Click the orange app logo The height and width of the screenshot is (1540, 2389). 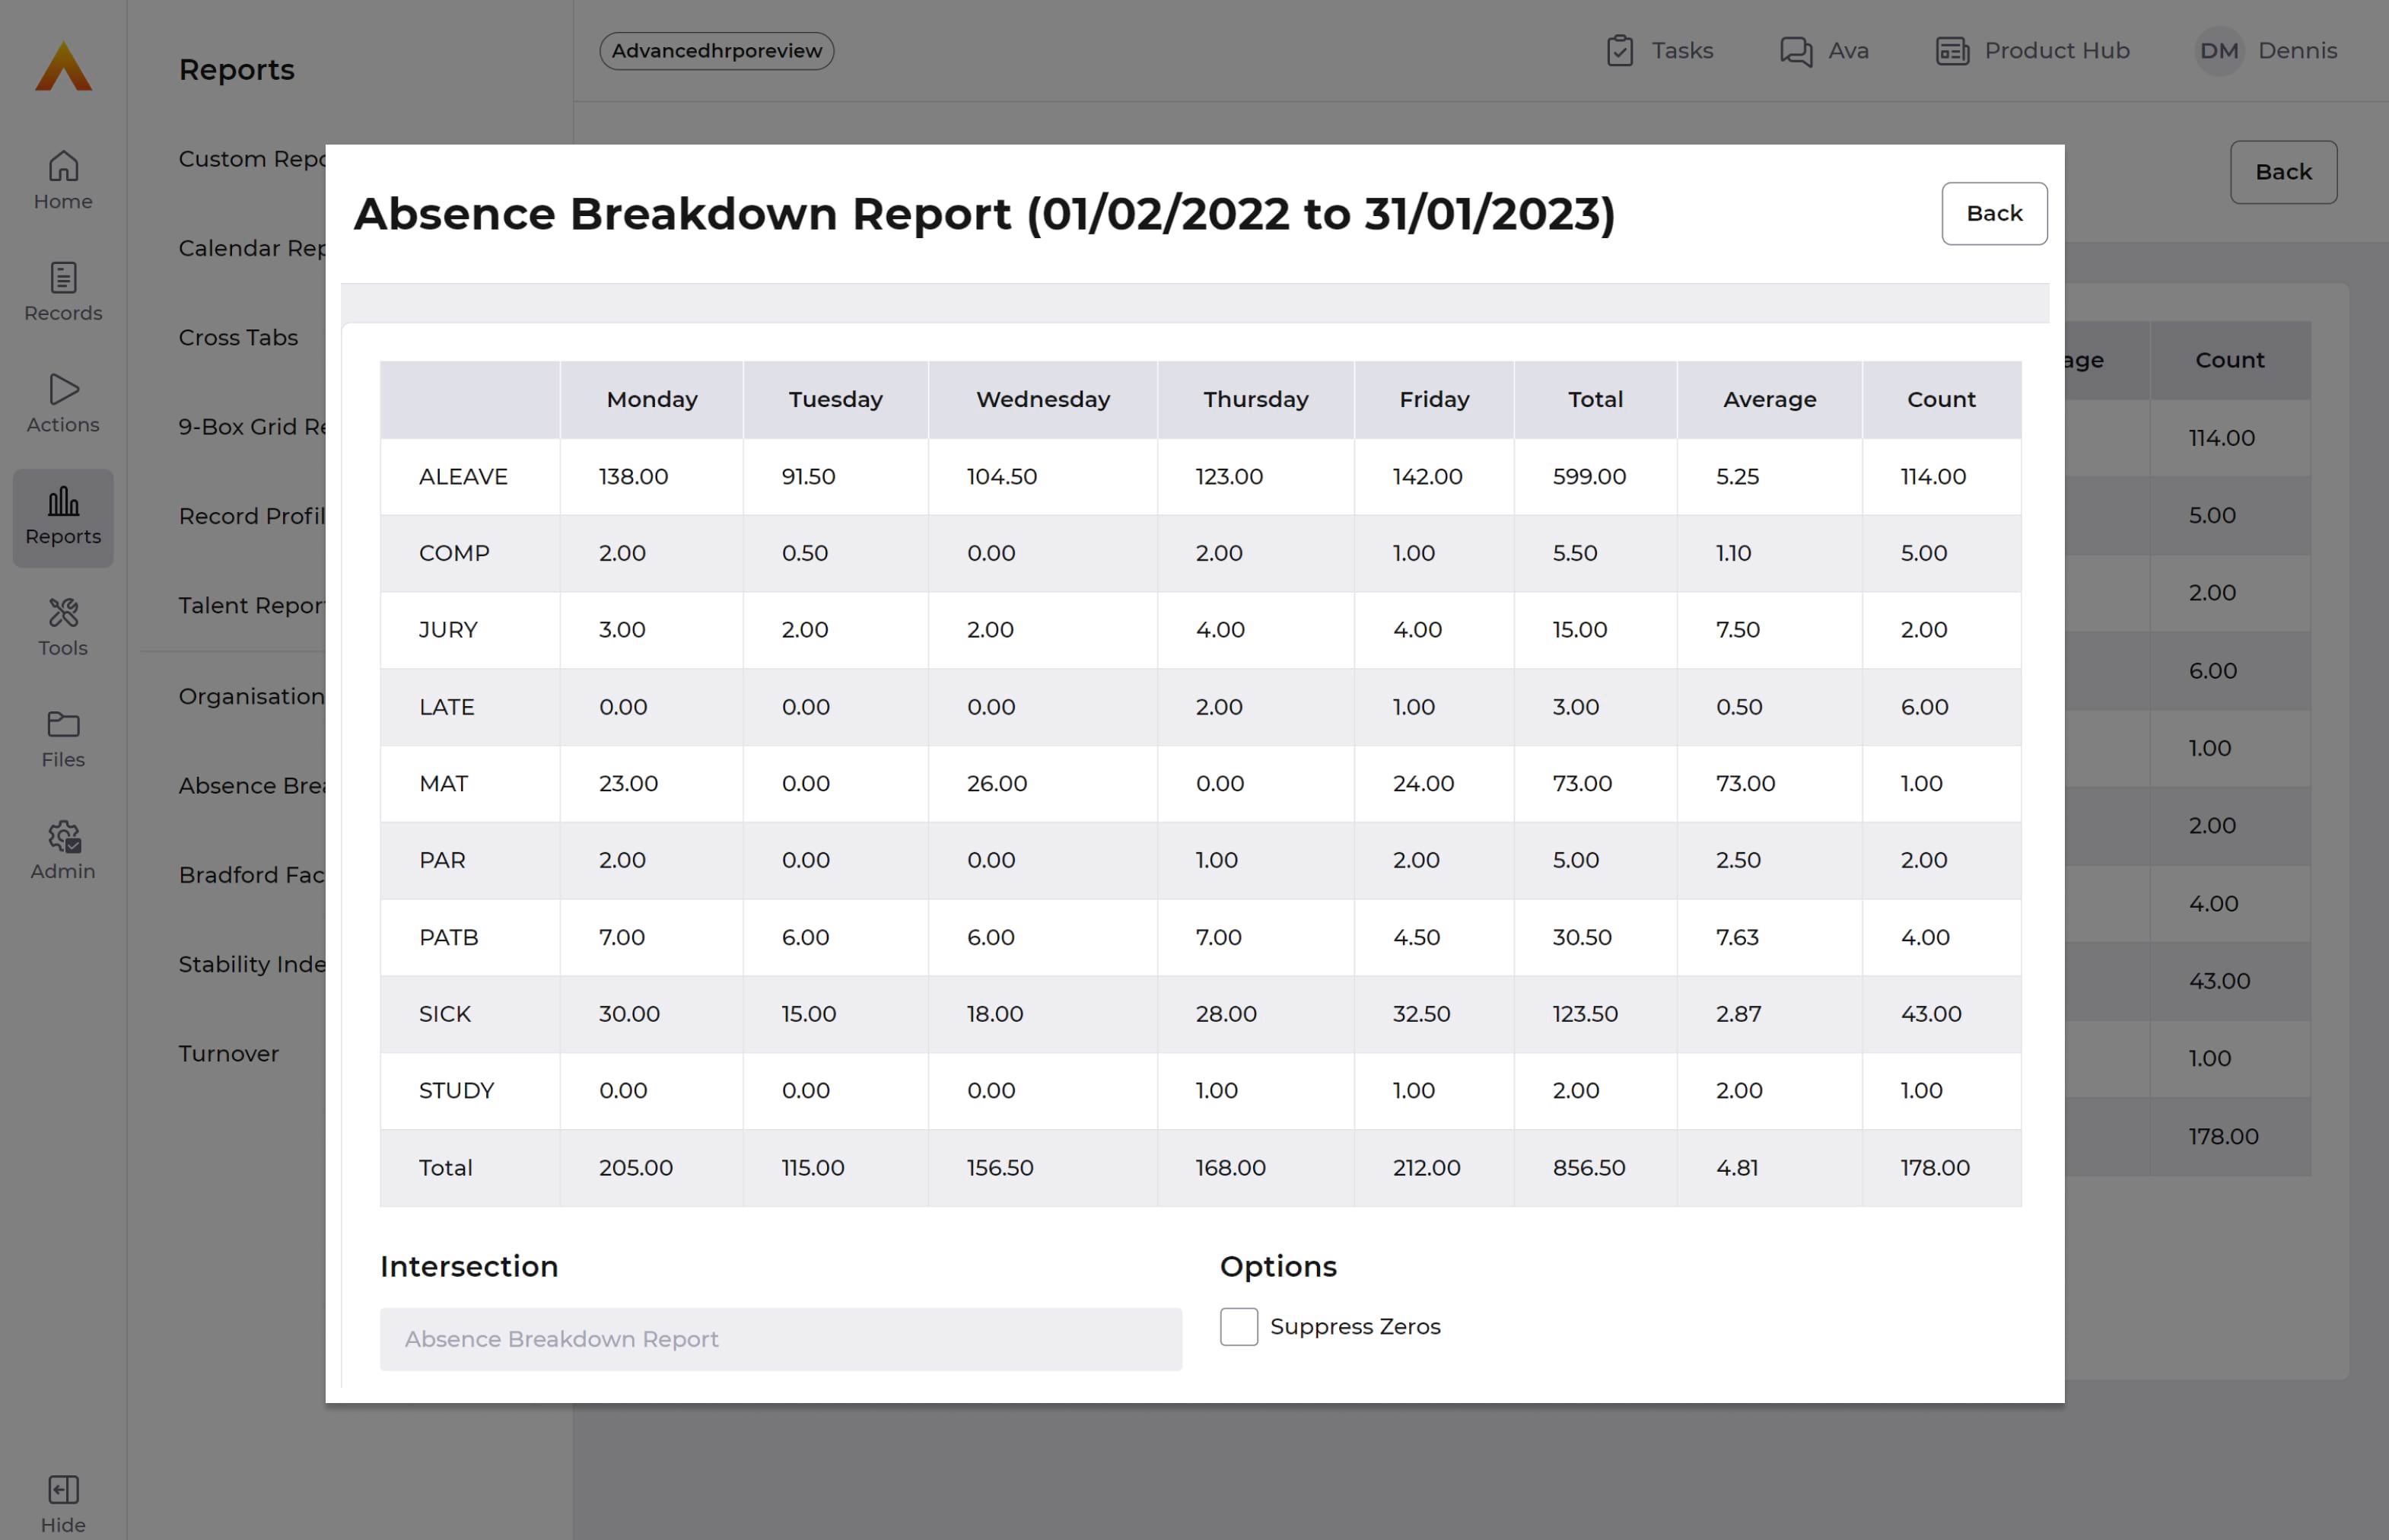click(x=63, y=67)
